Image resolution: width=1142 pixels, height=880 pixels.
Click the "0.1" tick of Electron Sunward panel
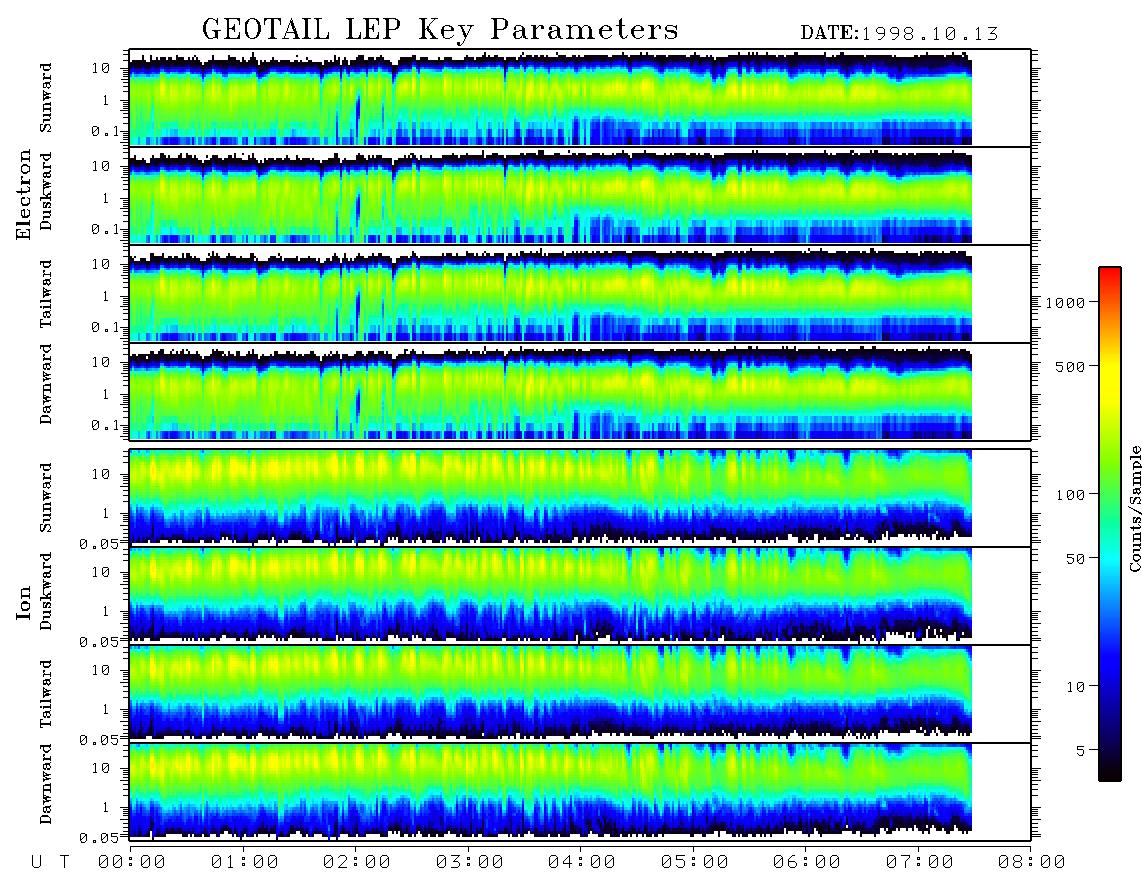[x=105, y=131]
